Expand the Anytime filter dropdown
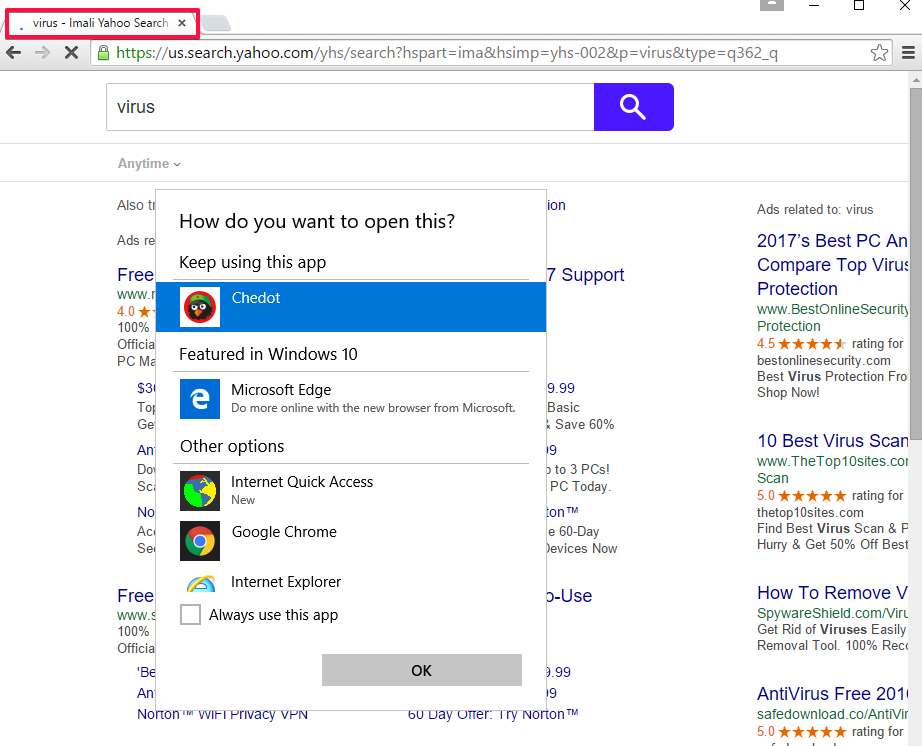922x746 pixels. point(149,164)
